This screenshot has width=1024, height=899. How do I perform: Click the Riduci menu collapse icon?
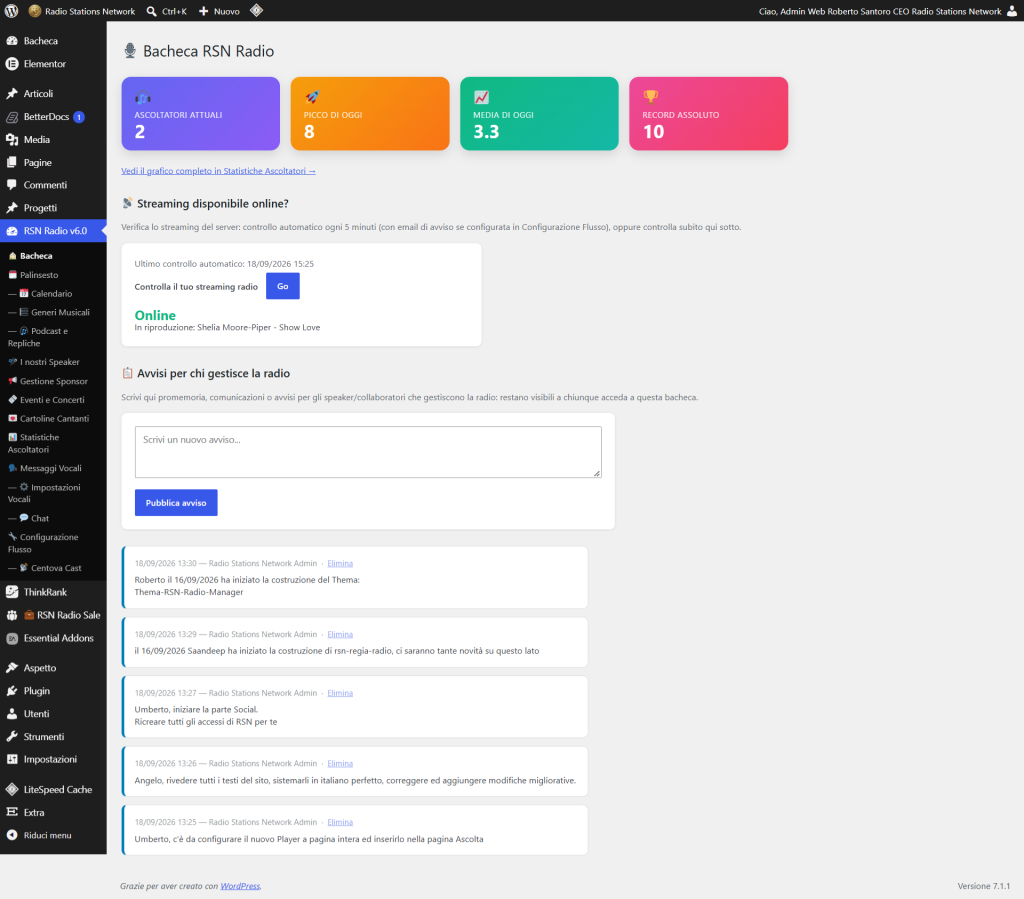(x=12, y=835)
